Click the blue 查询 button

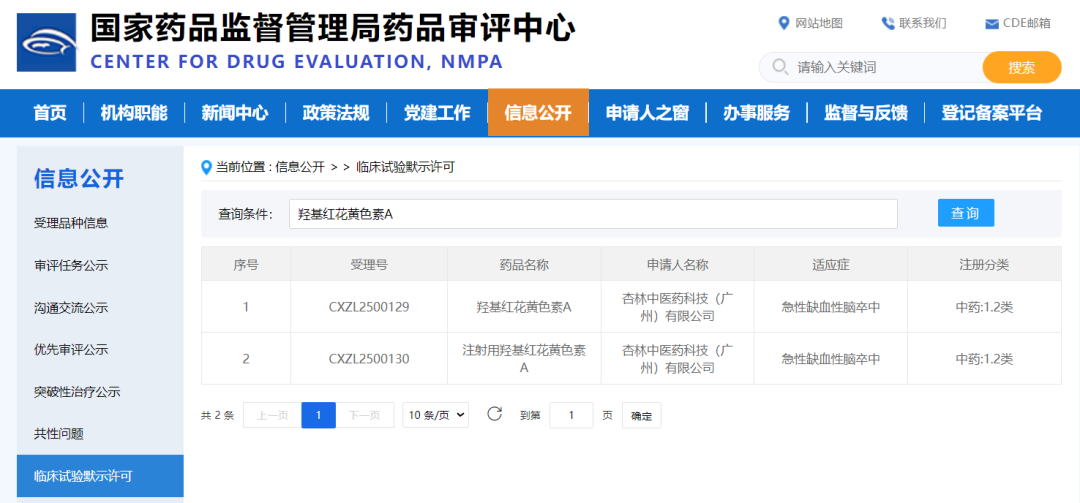click(966, 213)
